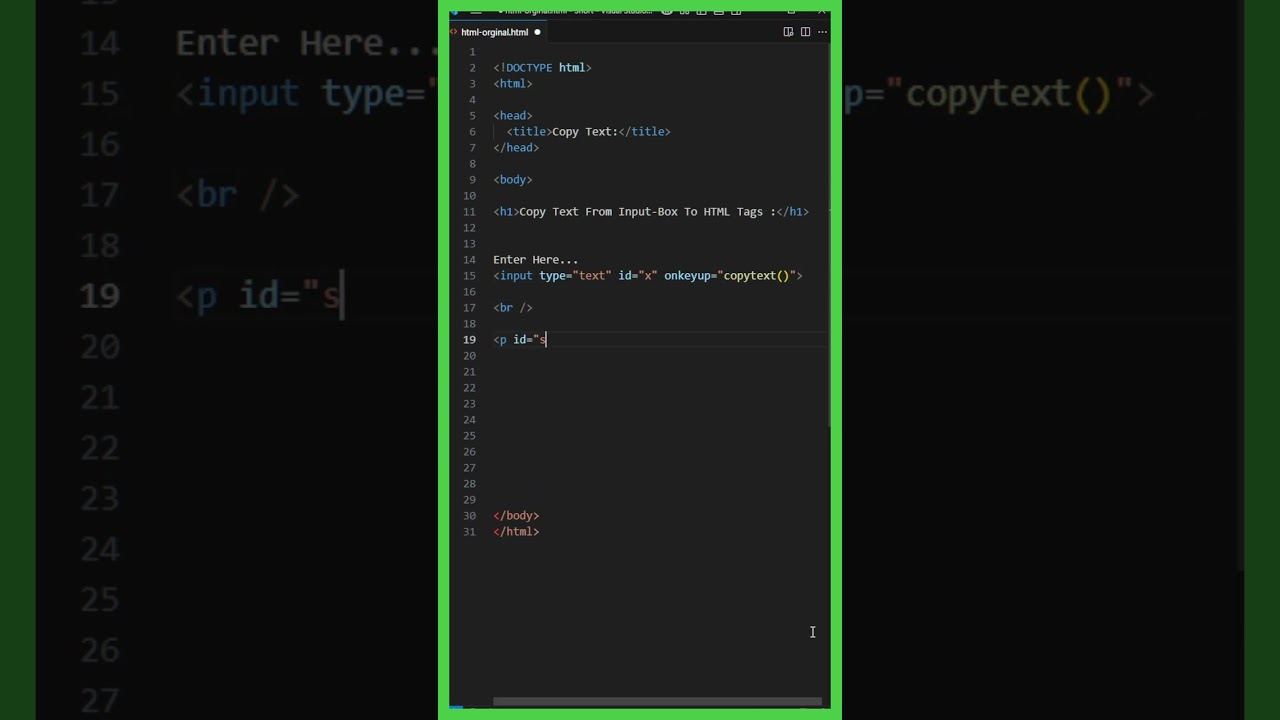Place cursor in <p id="s on line 19
This screenshot has width=1280, height=720.
tap(520, 340)
